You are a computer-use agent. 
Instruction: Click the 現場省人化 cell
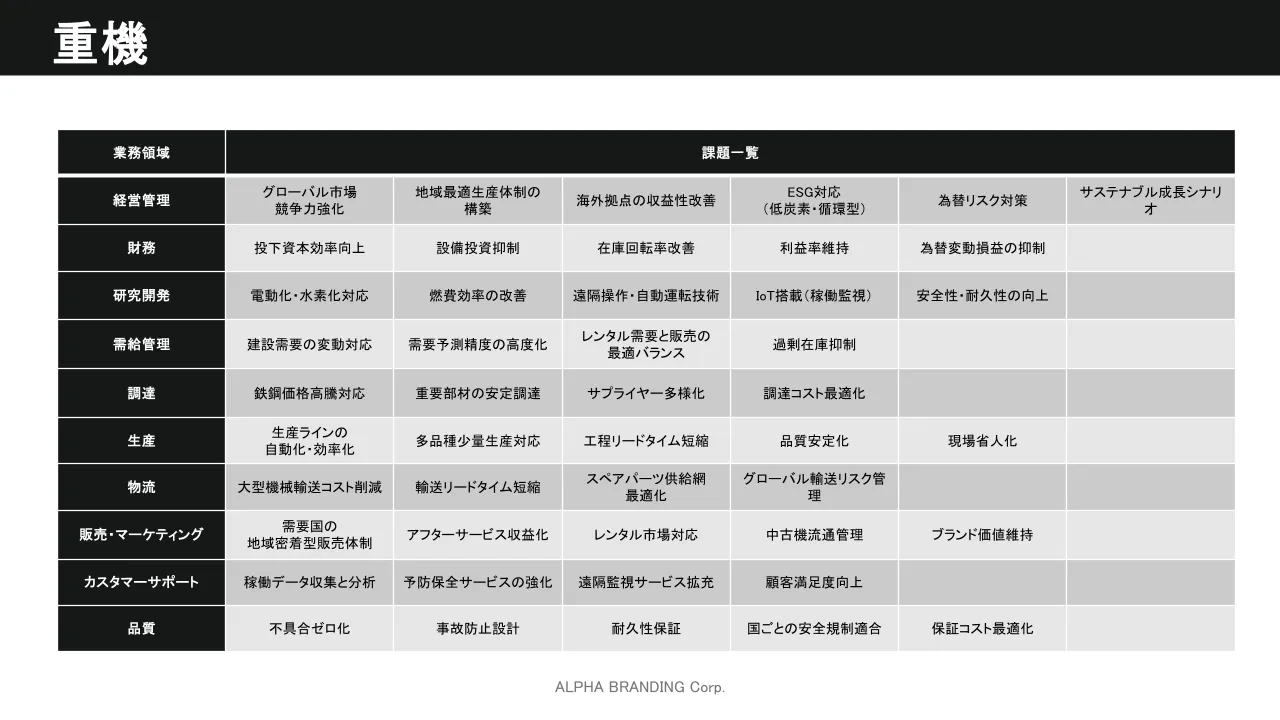tap(982, 441)
